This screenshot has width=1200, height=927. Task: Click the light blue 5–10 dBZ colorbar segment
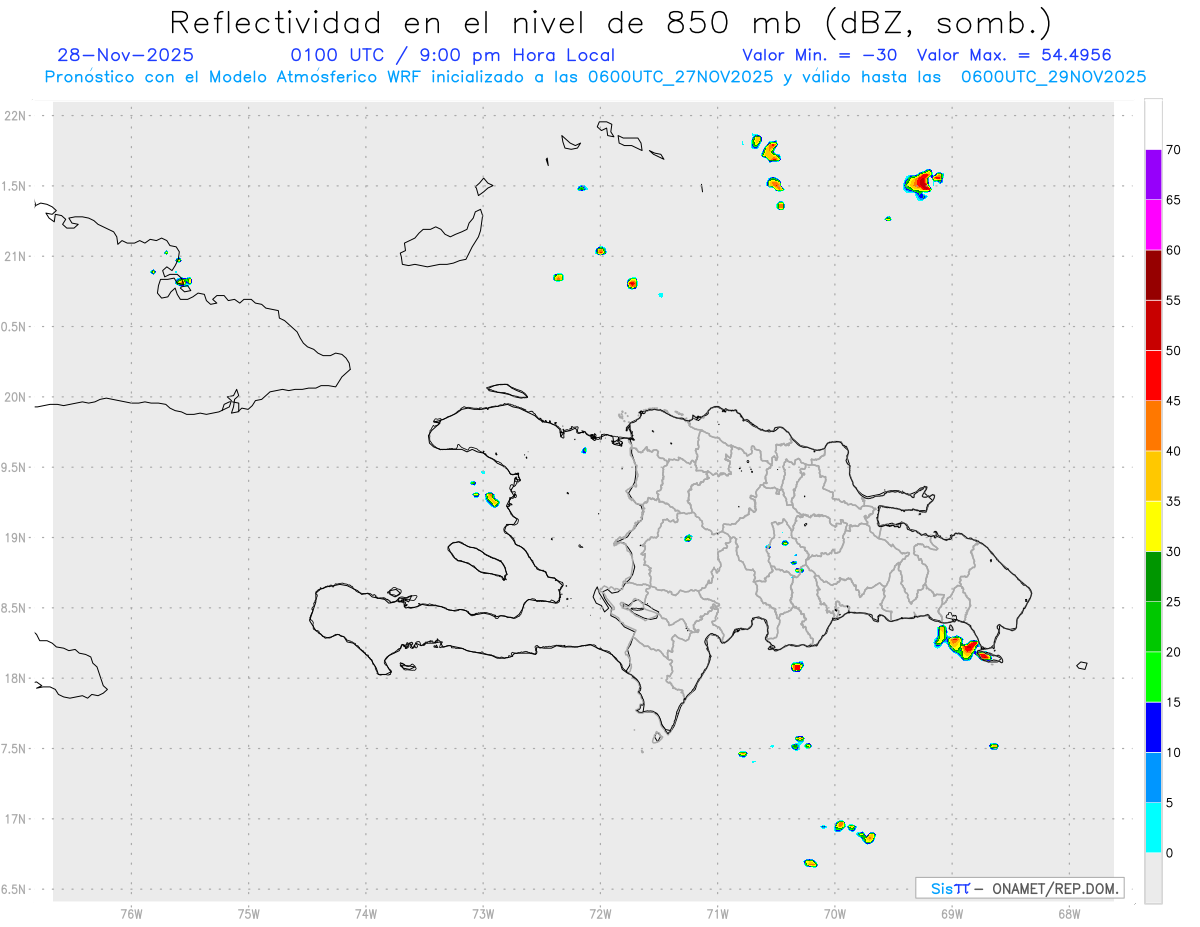coord(1153,777)
